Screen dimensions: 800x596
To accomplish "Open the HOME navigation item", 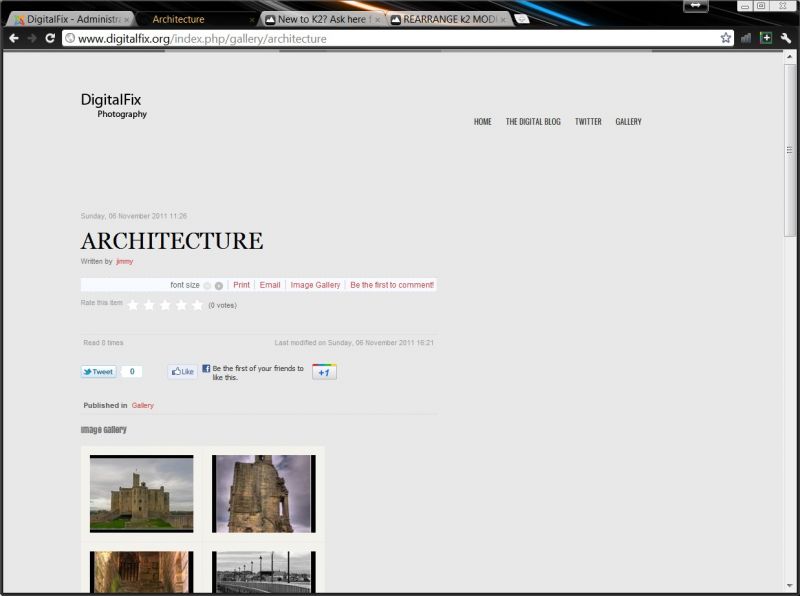I will (483, 121).
